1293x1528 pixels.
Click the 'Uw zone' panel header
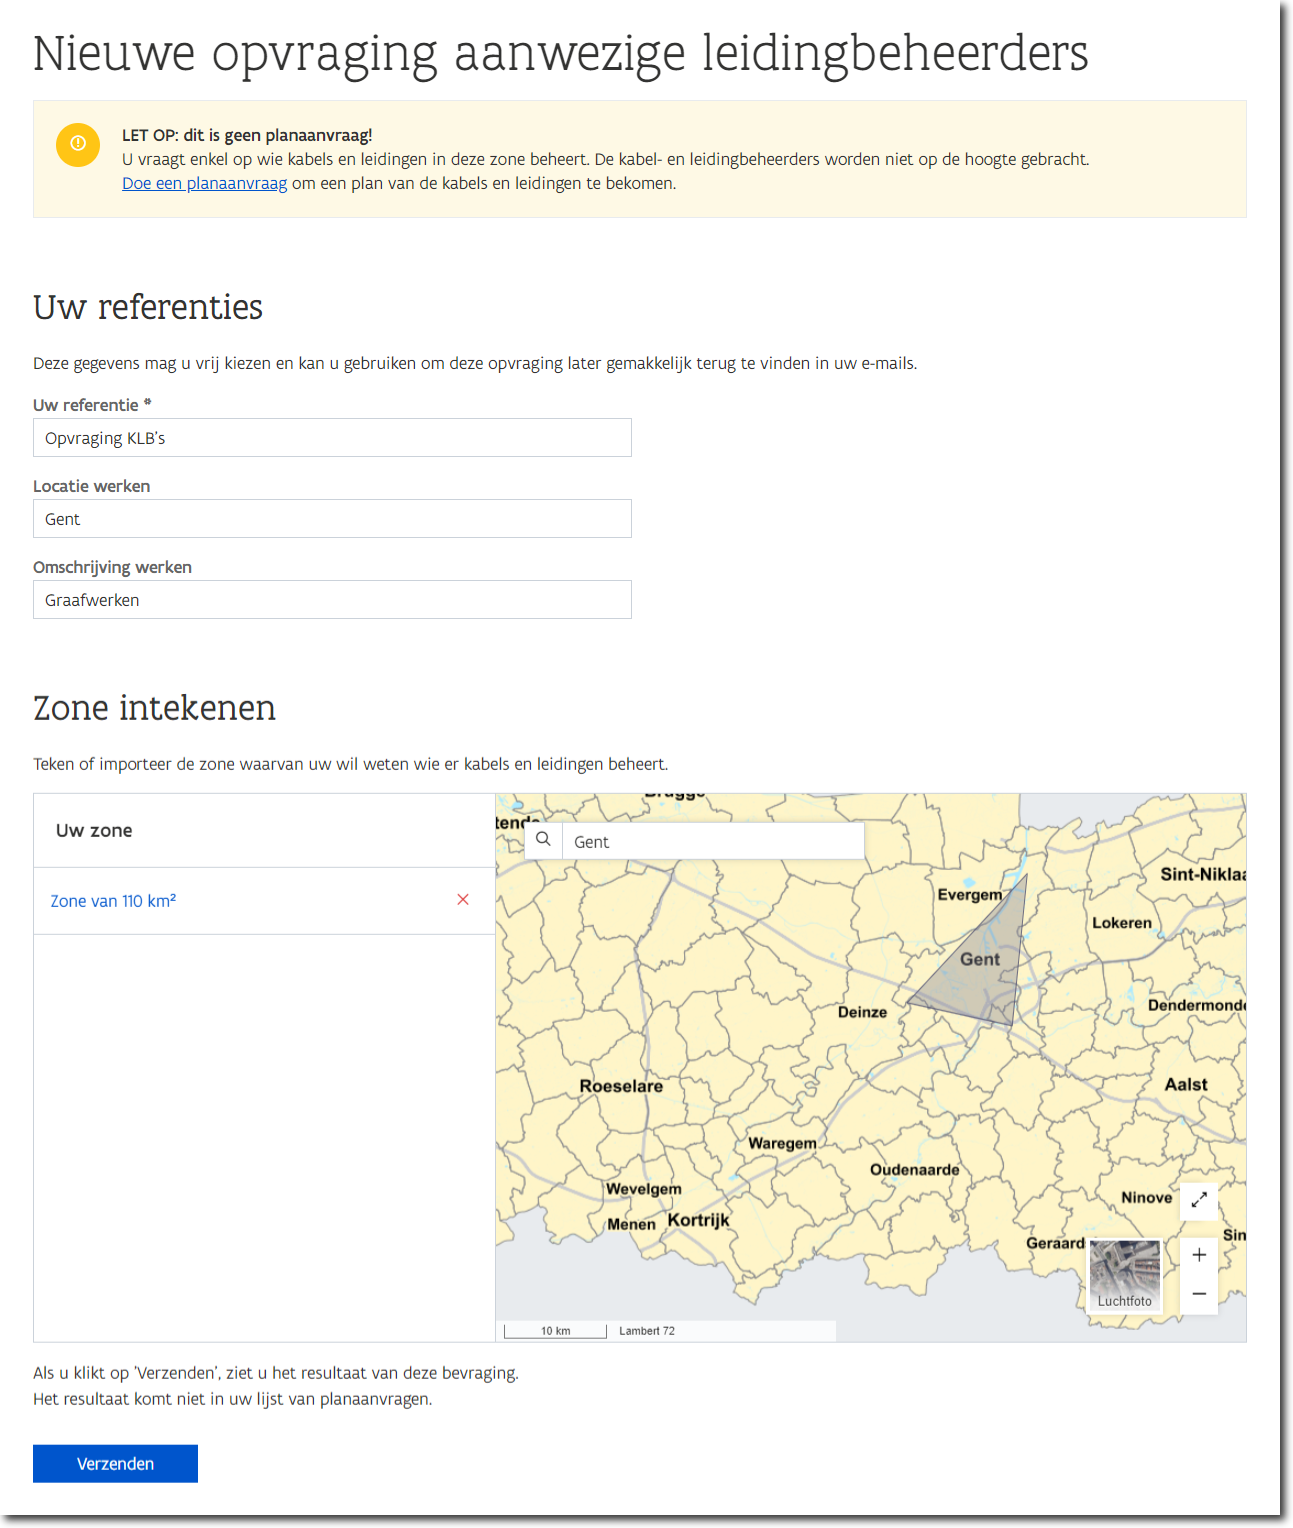pos(93,830)
